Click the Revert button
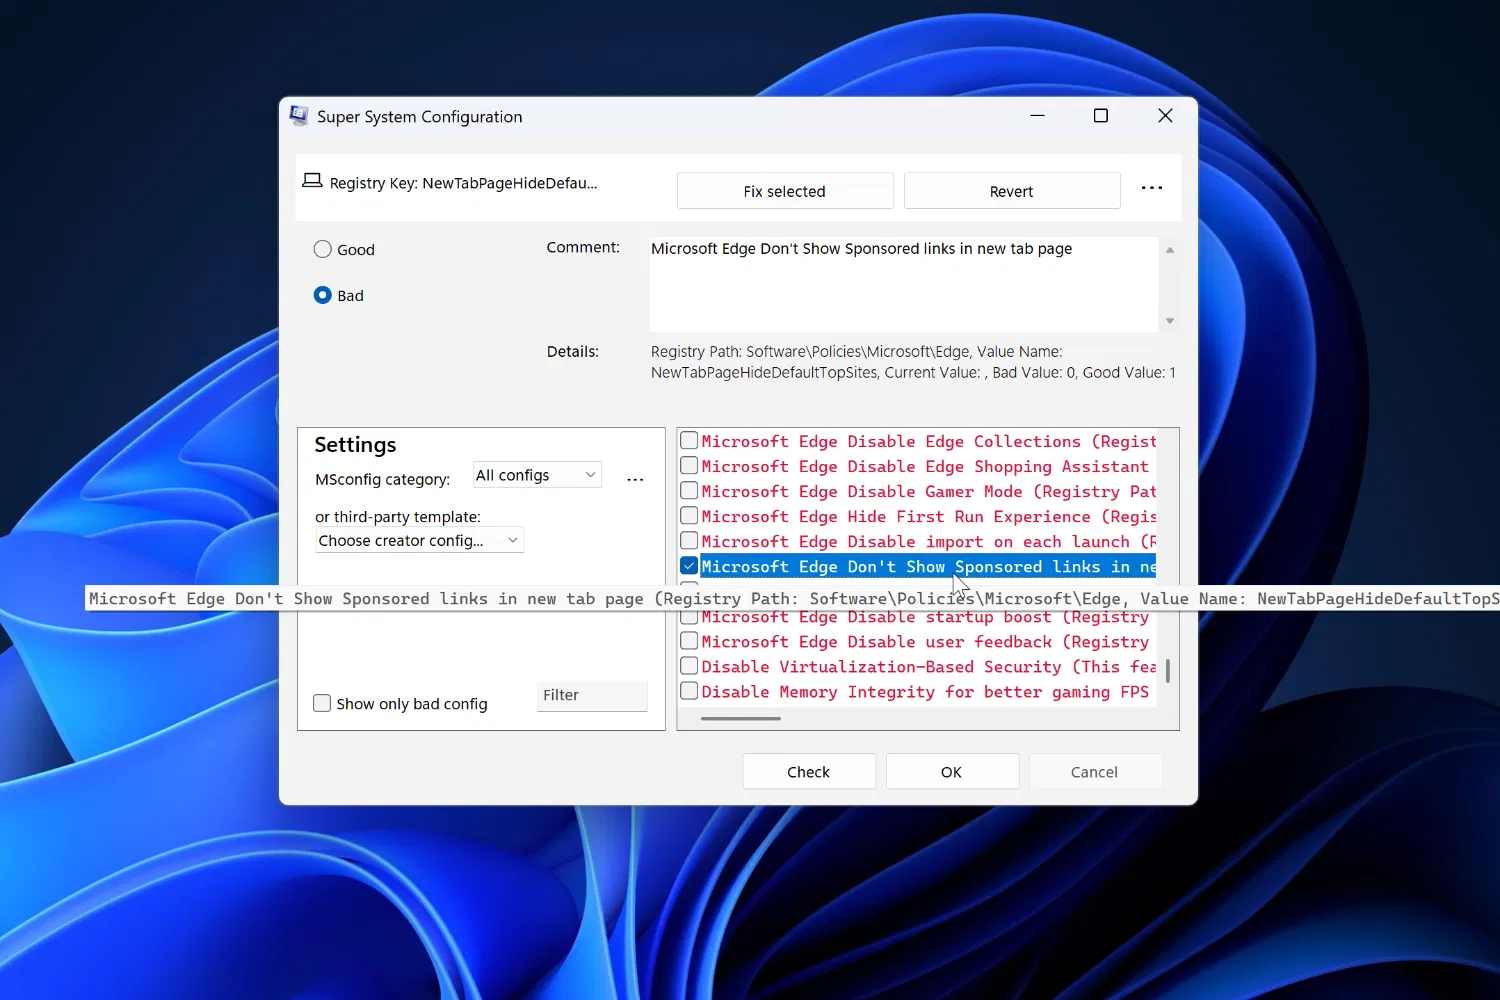Image resolution: width=1500 pixels, height=1000 pixels. pyautogui.click(x=1012, y=191)
